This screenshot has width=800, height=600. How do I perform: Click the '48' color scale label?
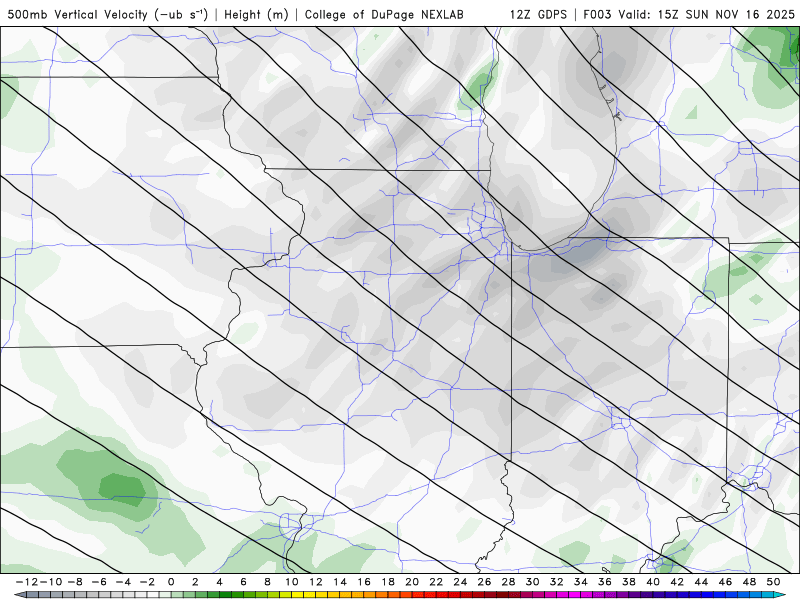(x=749, y=582)
